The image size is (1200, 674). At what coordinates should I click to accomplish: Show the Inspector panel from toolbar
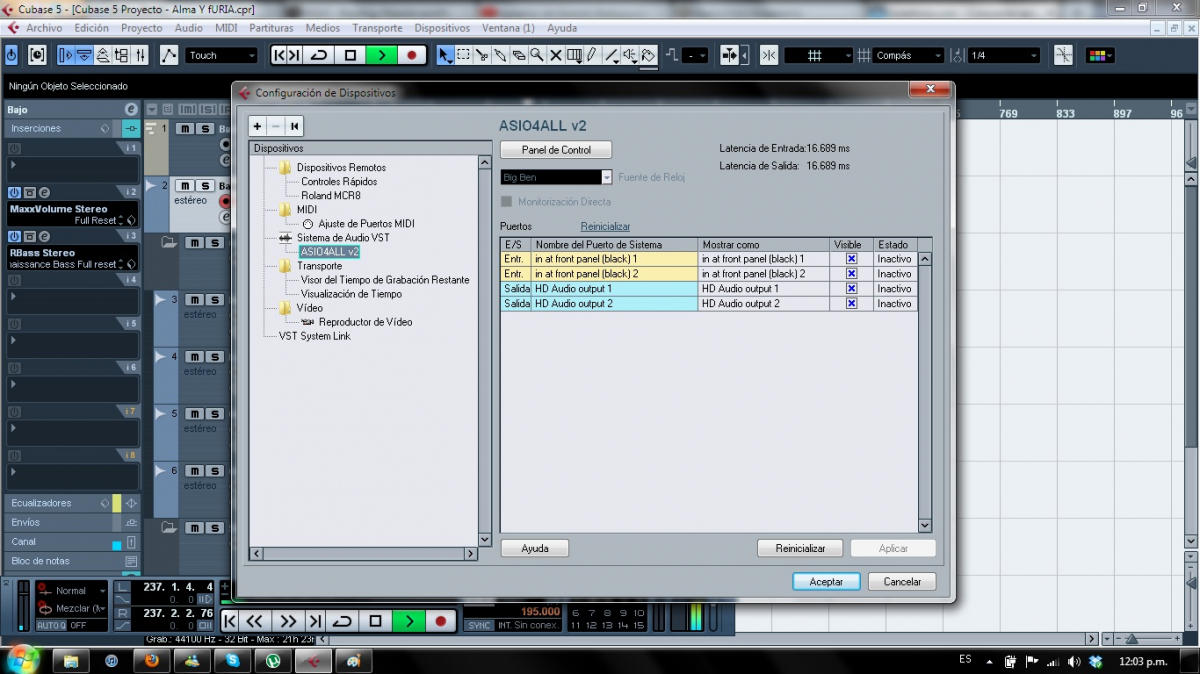pos(66,55)
